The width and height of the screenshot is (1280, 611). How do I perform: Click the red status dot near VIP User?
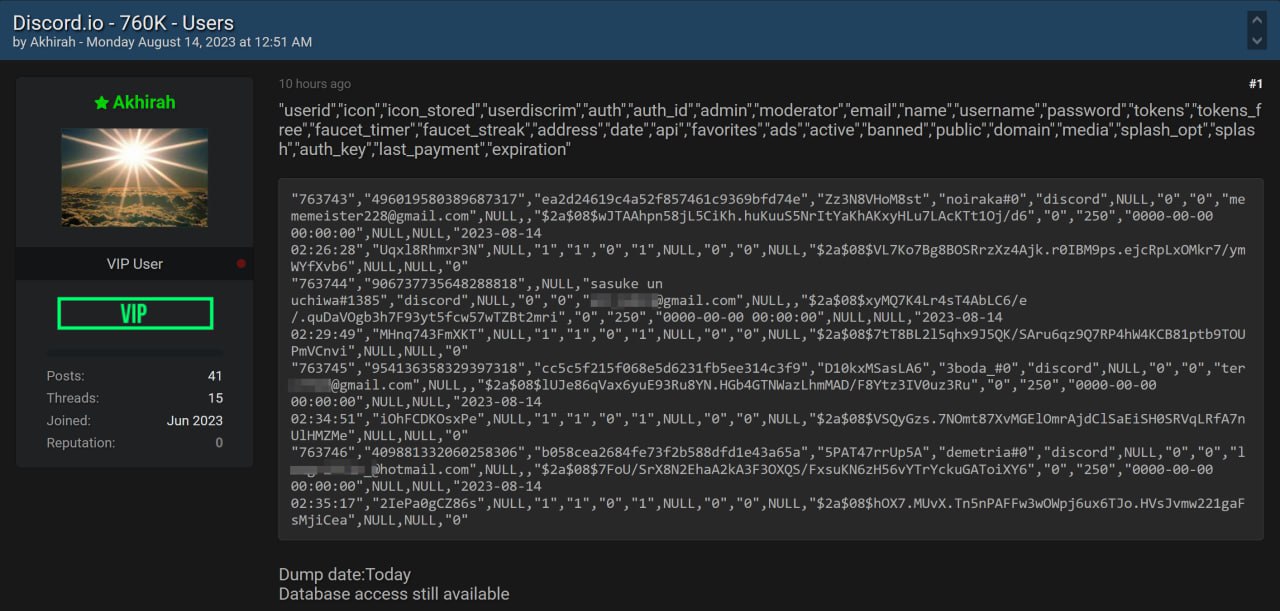pos(240,264)
